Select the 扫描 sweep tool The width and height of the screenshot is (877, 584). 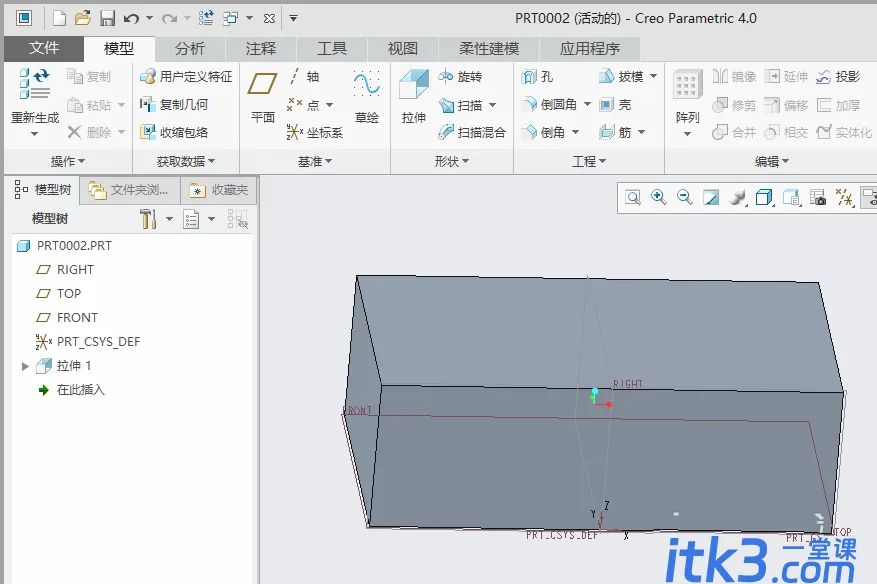tap(460, 105)
